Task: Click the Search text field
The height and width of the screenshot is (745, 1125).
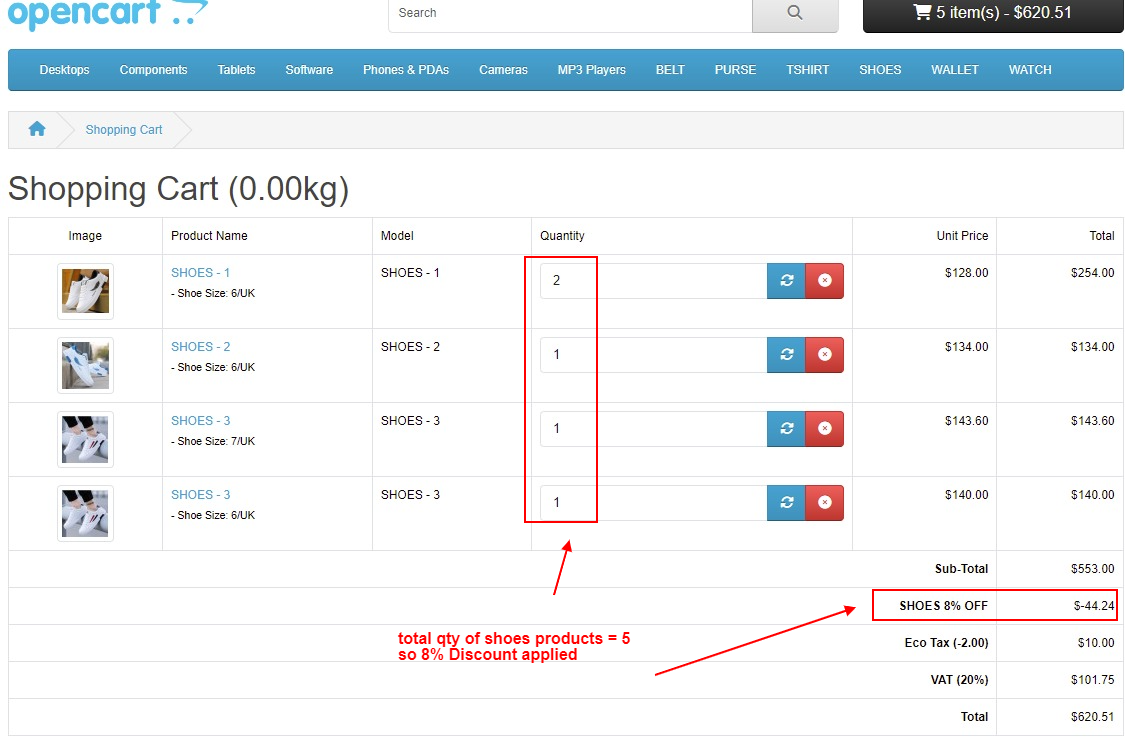Action: click(x=570, y=13)
